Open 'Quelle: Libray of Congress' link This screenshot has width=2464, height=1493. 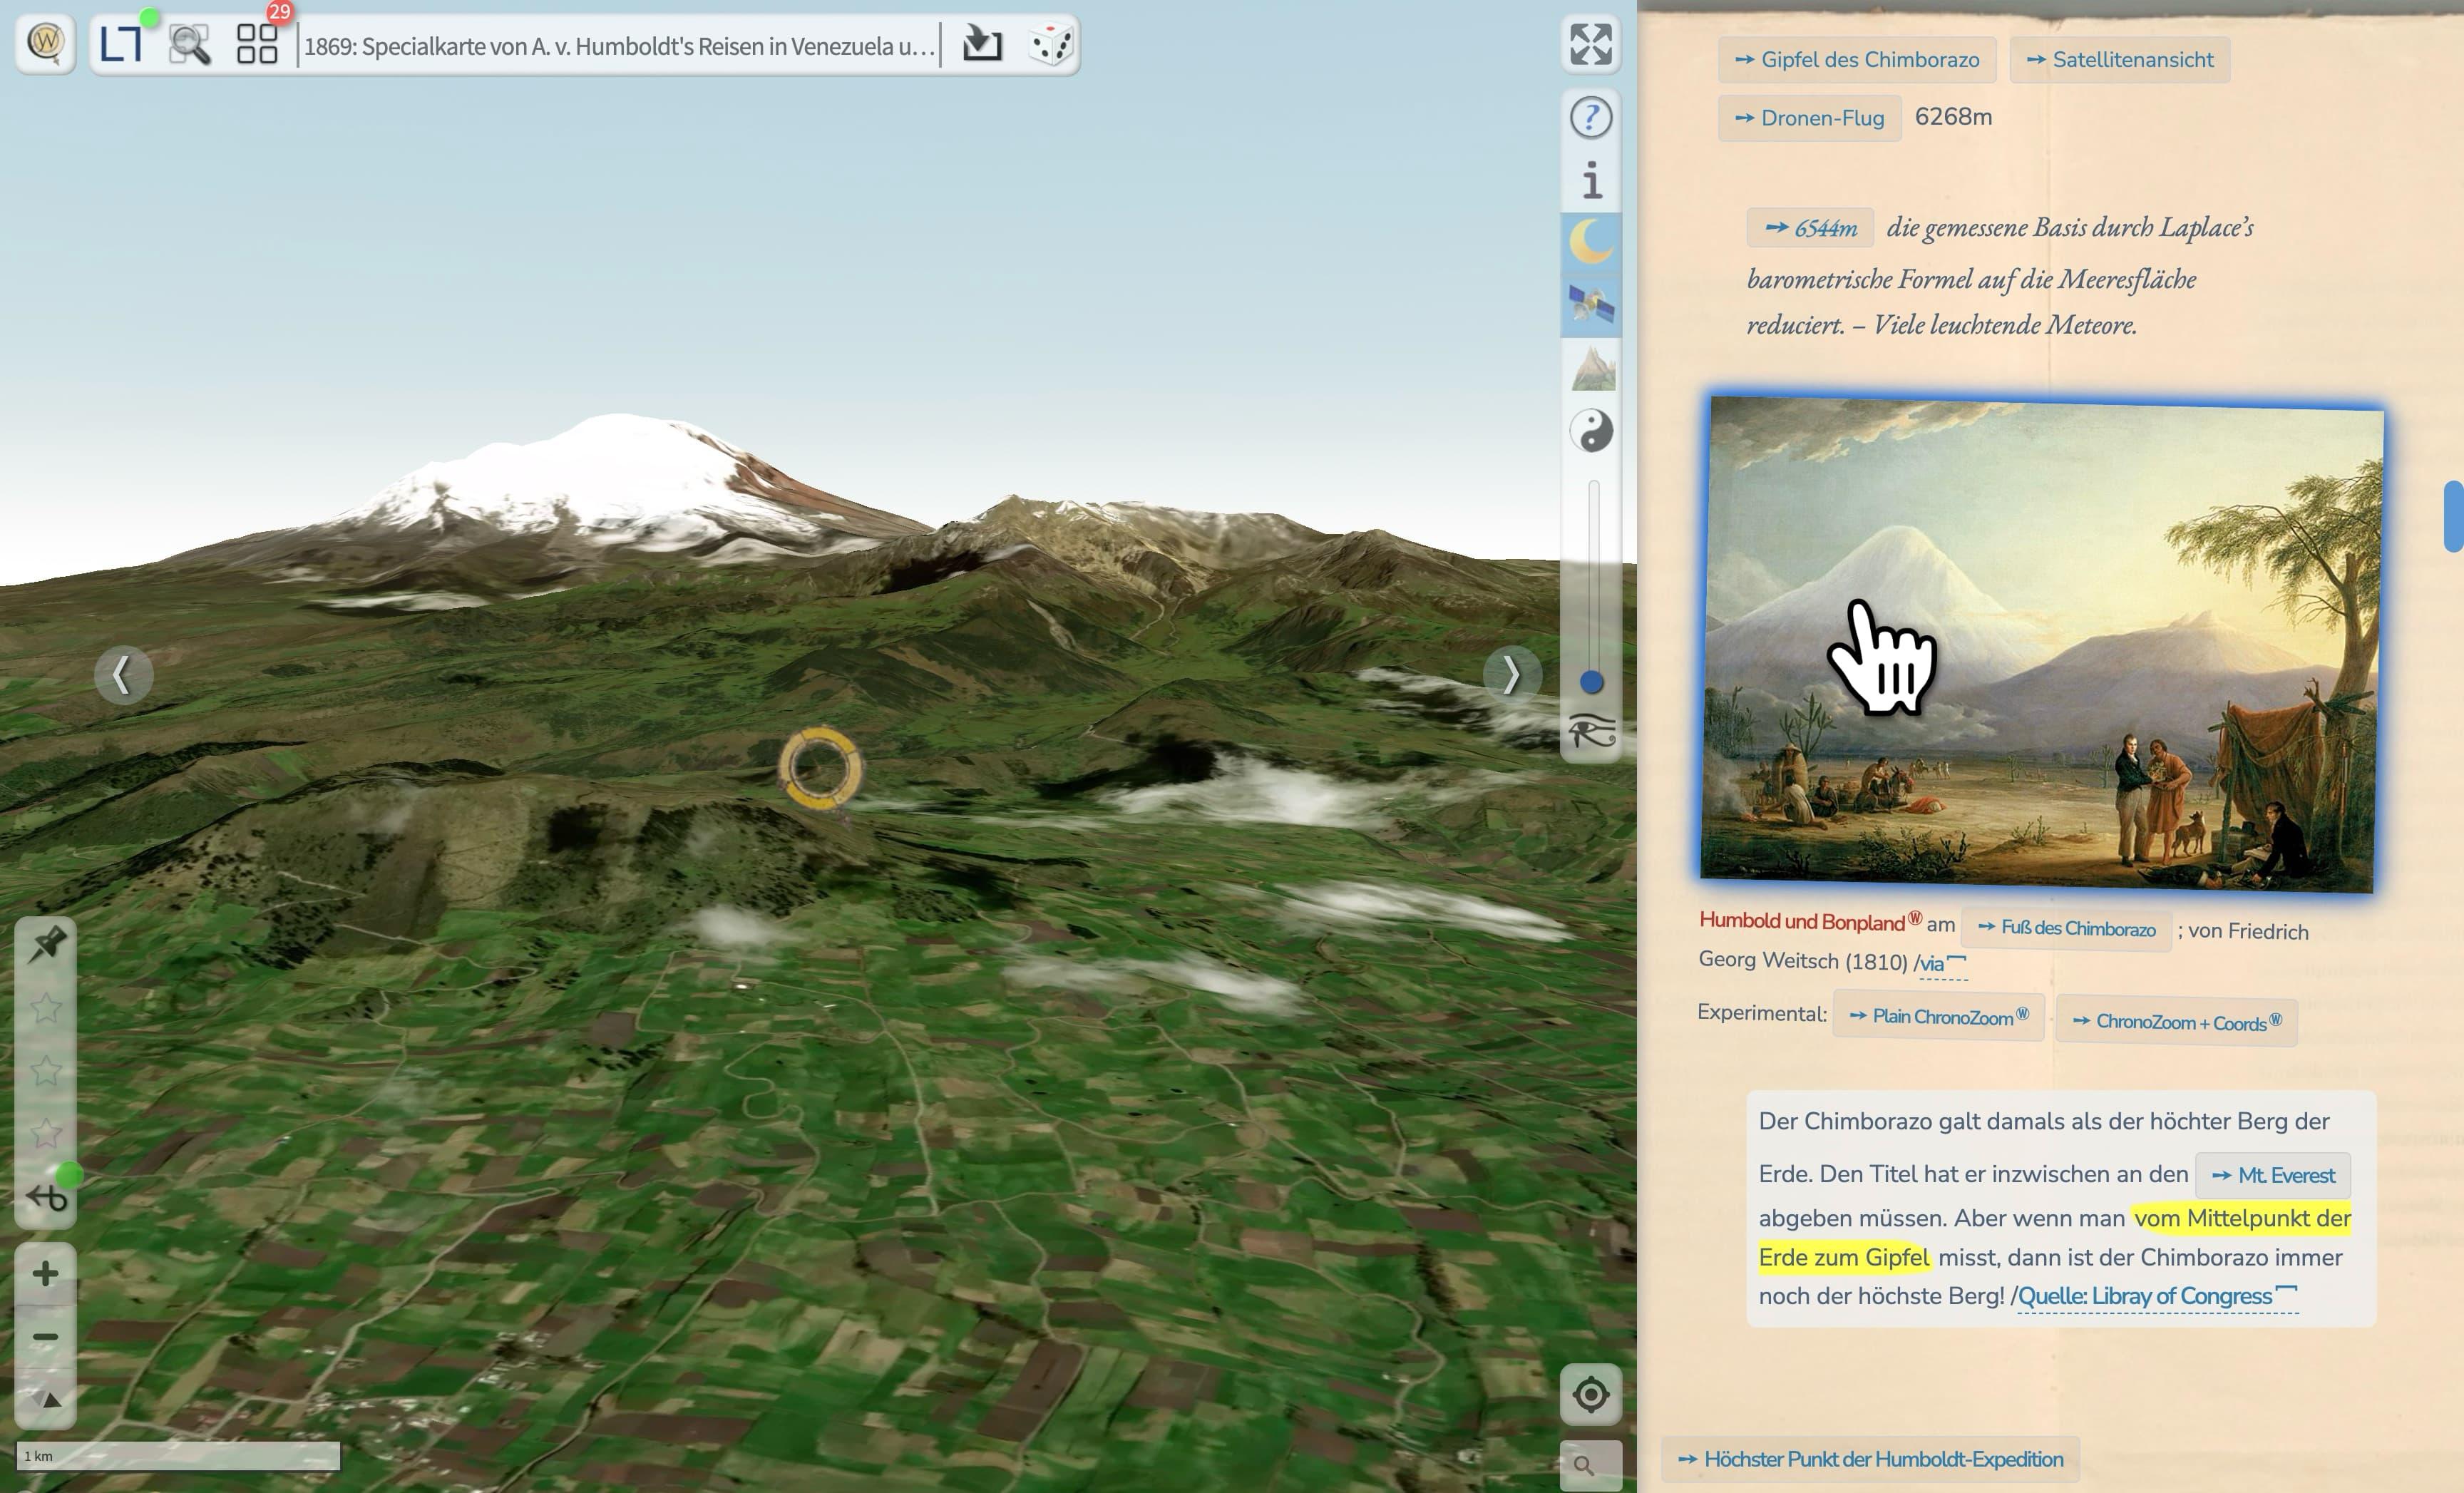[x=2157, y=1296]
